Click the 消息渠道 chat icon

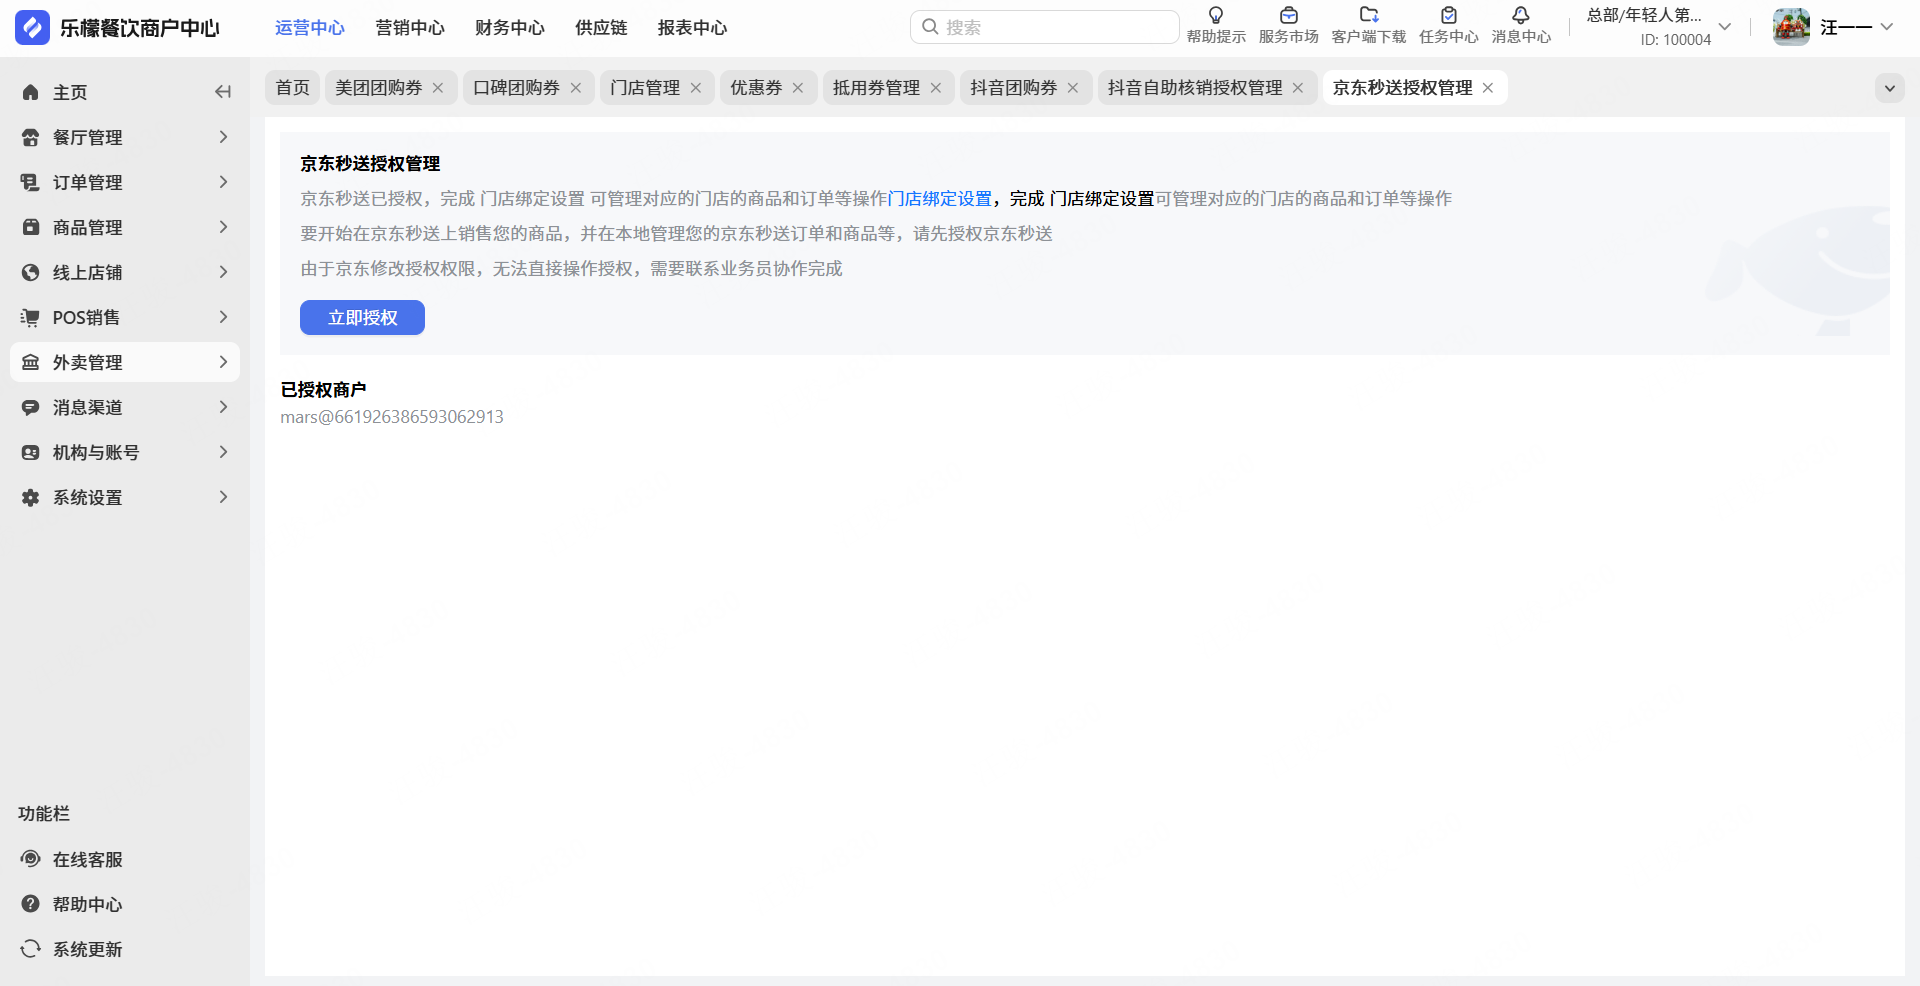click(x=31, y=407)
